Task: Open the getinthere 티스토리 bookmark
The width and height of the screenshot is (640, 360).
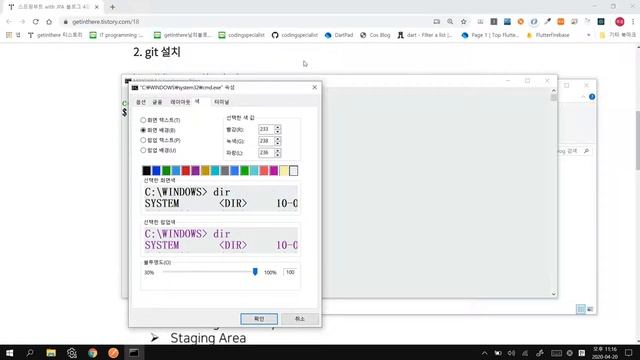Action: click(55, 35)
